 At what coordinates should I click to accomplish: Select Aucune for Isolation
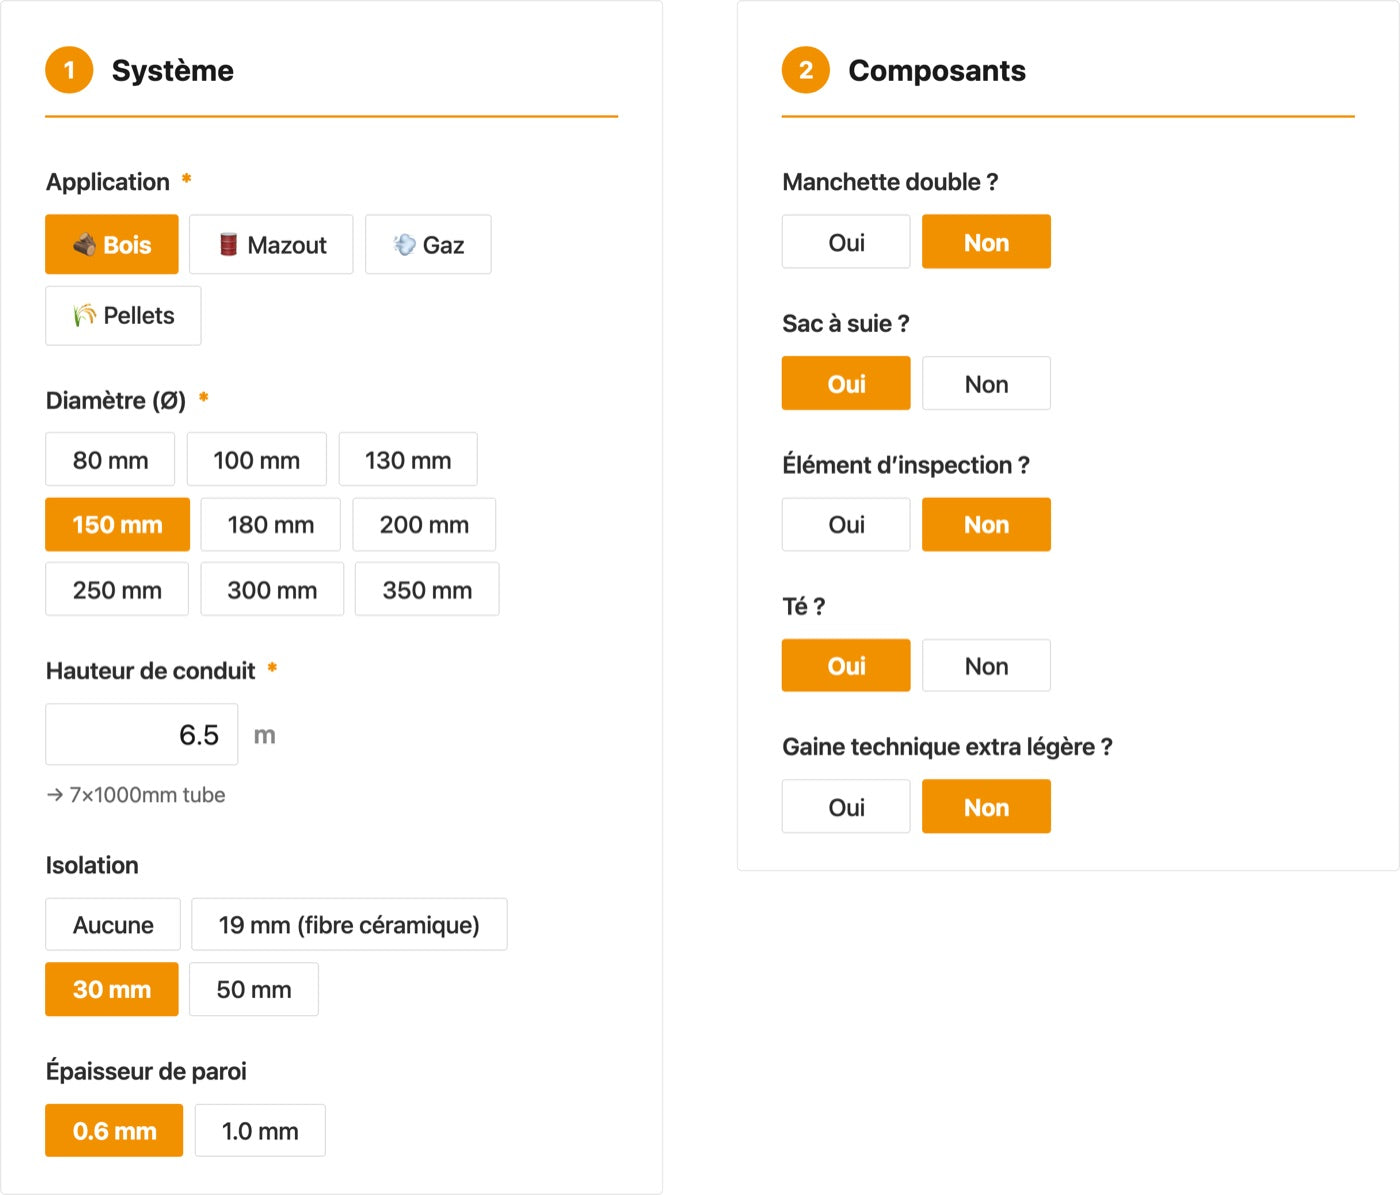pos(113,925)
